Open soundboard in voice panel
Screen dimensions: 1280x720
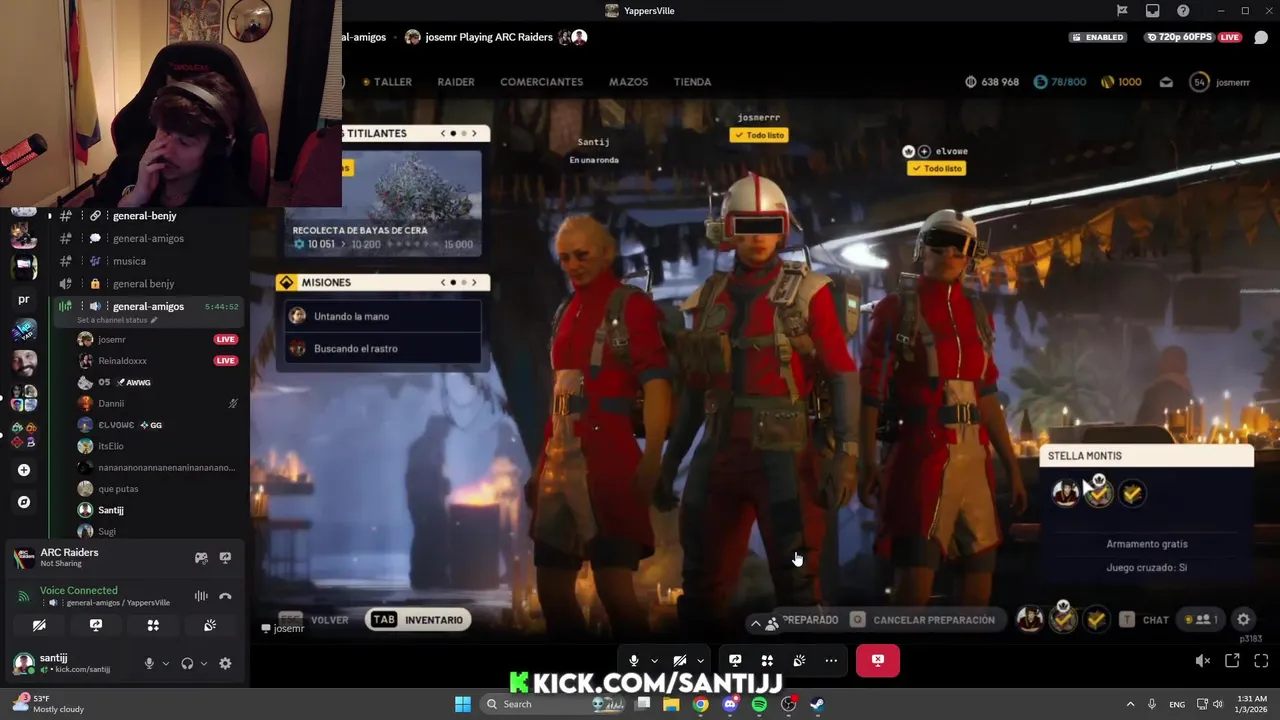coord(210,625)
